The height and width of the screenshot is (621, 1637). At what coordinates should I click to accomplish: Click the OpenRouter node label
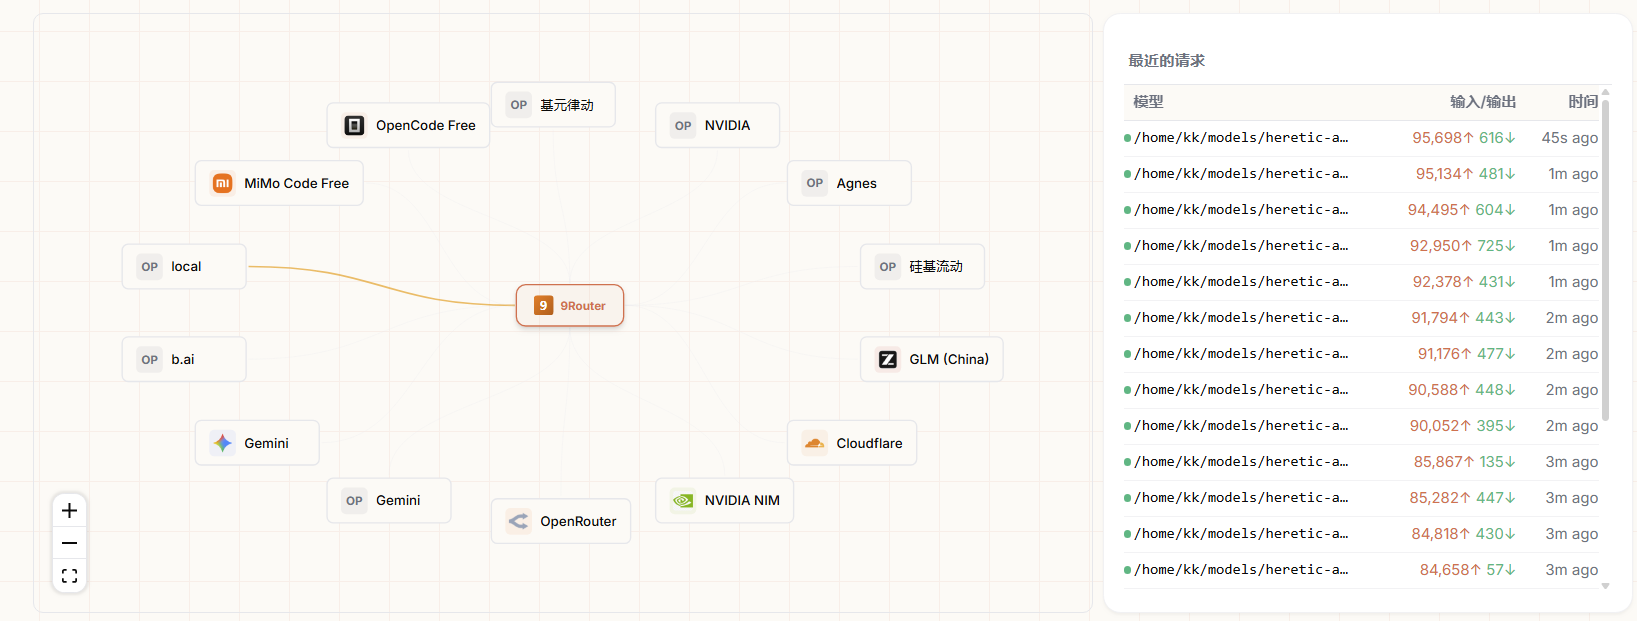pyautogui.click(x=578, y=521)
